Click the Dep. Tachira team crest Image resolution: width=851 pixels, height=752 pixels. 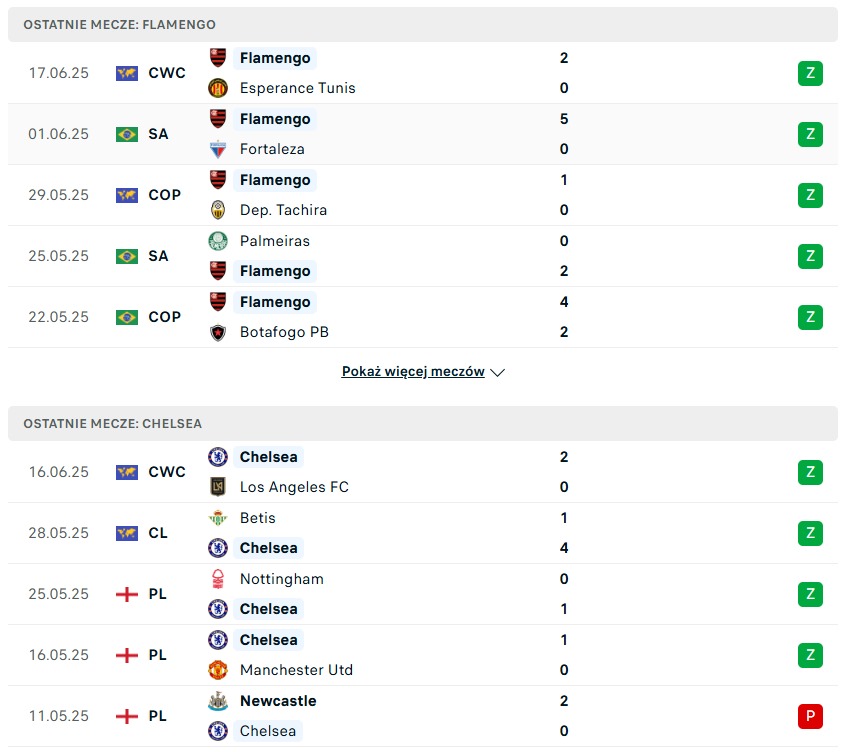(218, 210)
